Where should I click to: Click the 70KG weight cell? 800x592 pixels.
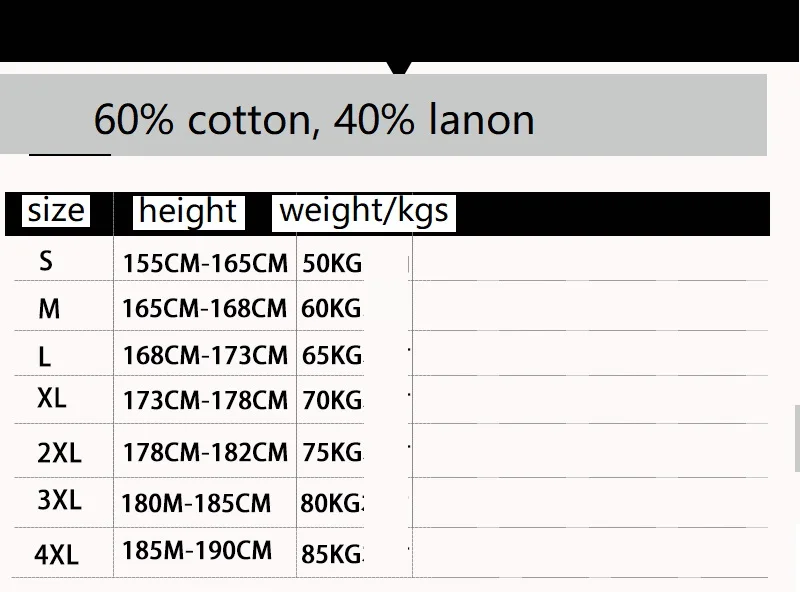(332, 400)
